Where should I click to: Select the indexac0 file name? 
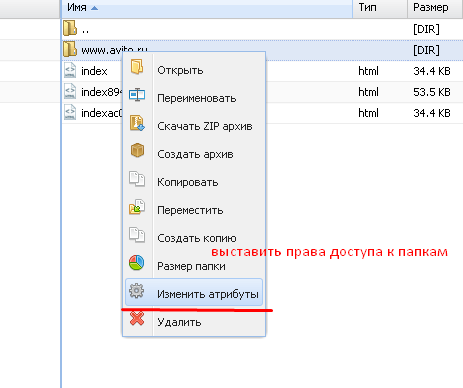102,113
